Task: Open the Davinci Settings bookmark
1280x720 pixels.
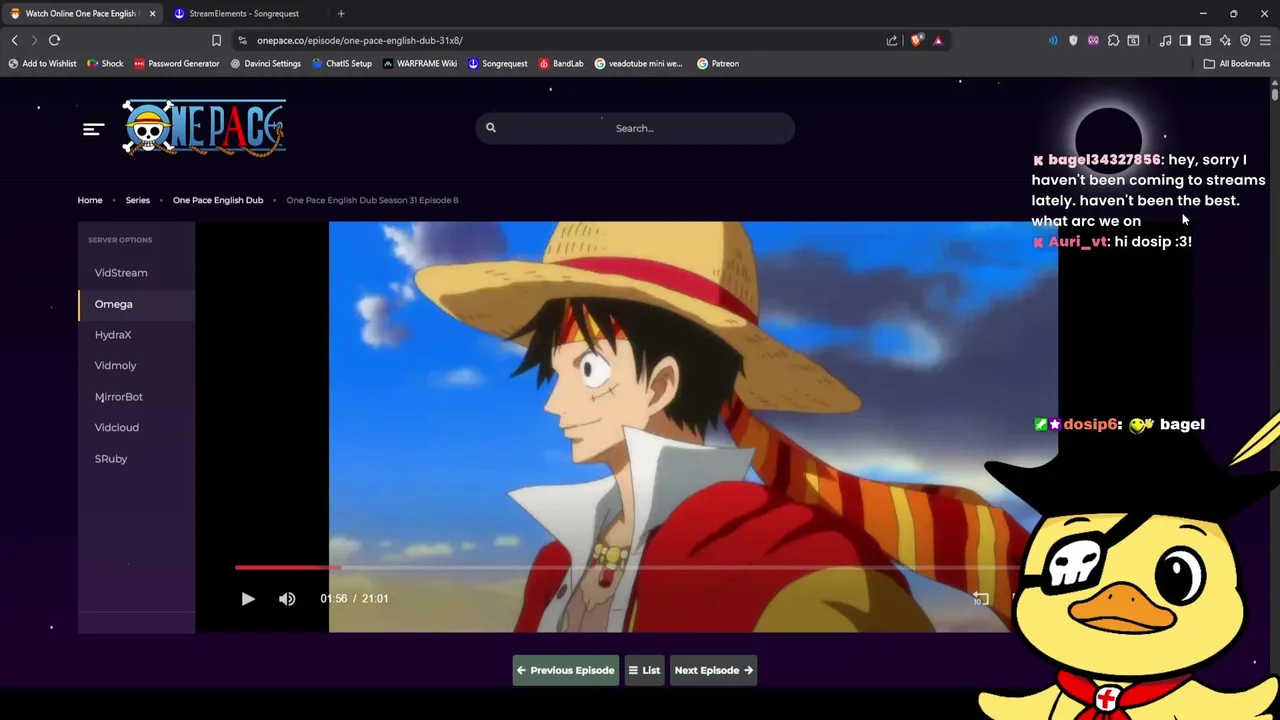Action: tap(265, 63)
